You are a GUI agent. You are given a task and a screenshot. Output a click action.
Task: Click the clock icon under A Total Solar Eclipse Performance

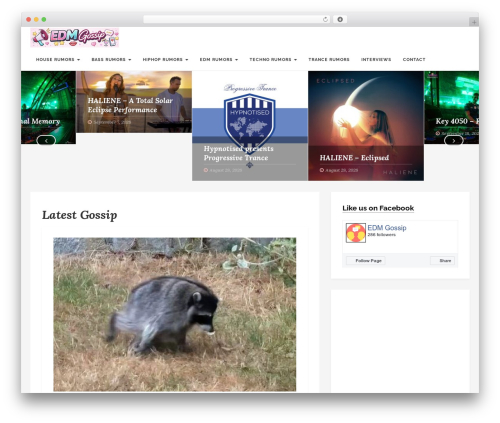[x=90, y=122]
